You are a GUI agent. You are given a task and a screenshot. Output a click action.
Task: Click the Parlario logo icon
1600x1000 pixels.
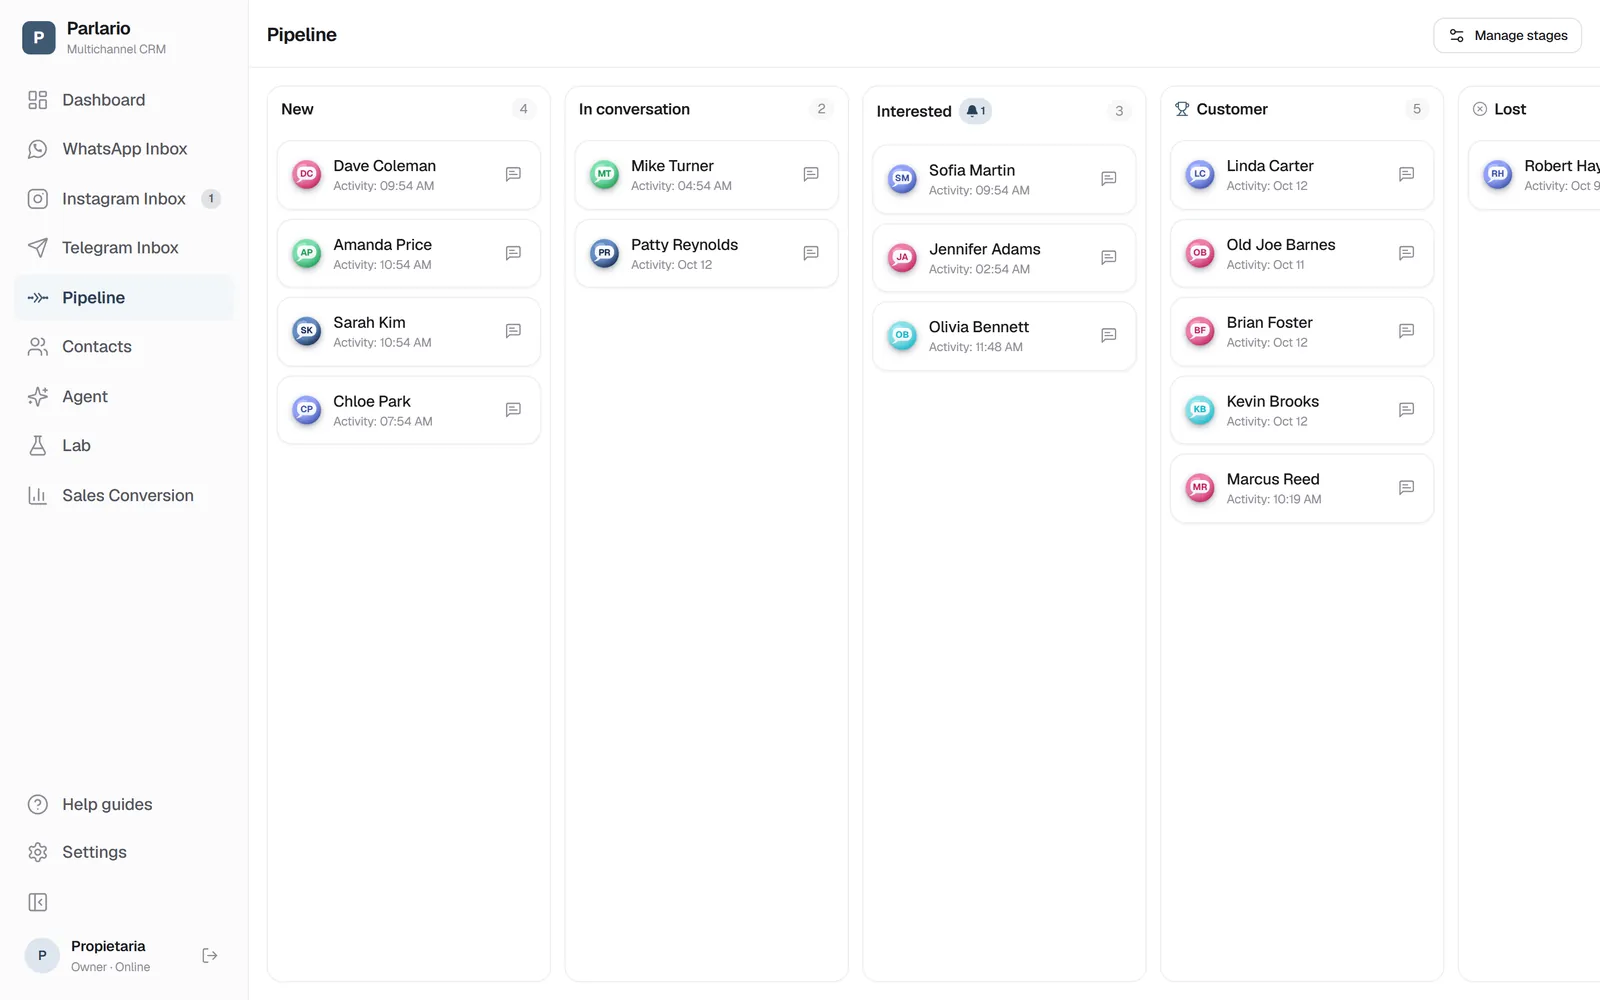(39, 38)
